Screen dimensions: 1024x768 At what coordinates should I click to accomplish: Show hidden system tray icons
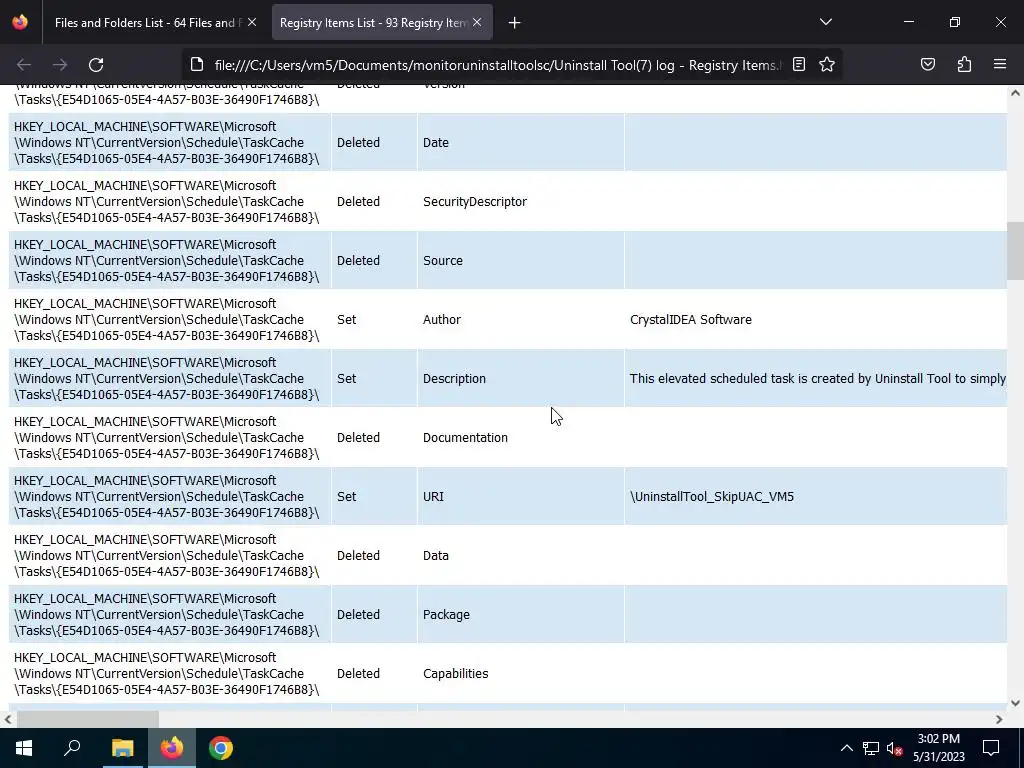pyautogui.click(x=846, y=748)
